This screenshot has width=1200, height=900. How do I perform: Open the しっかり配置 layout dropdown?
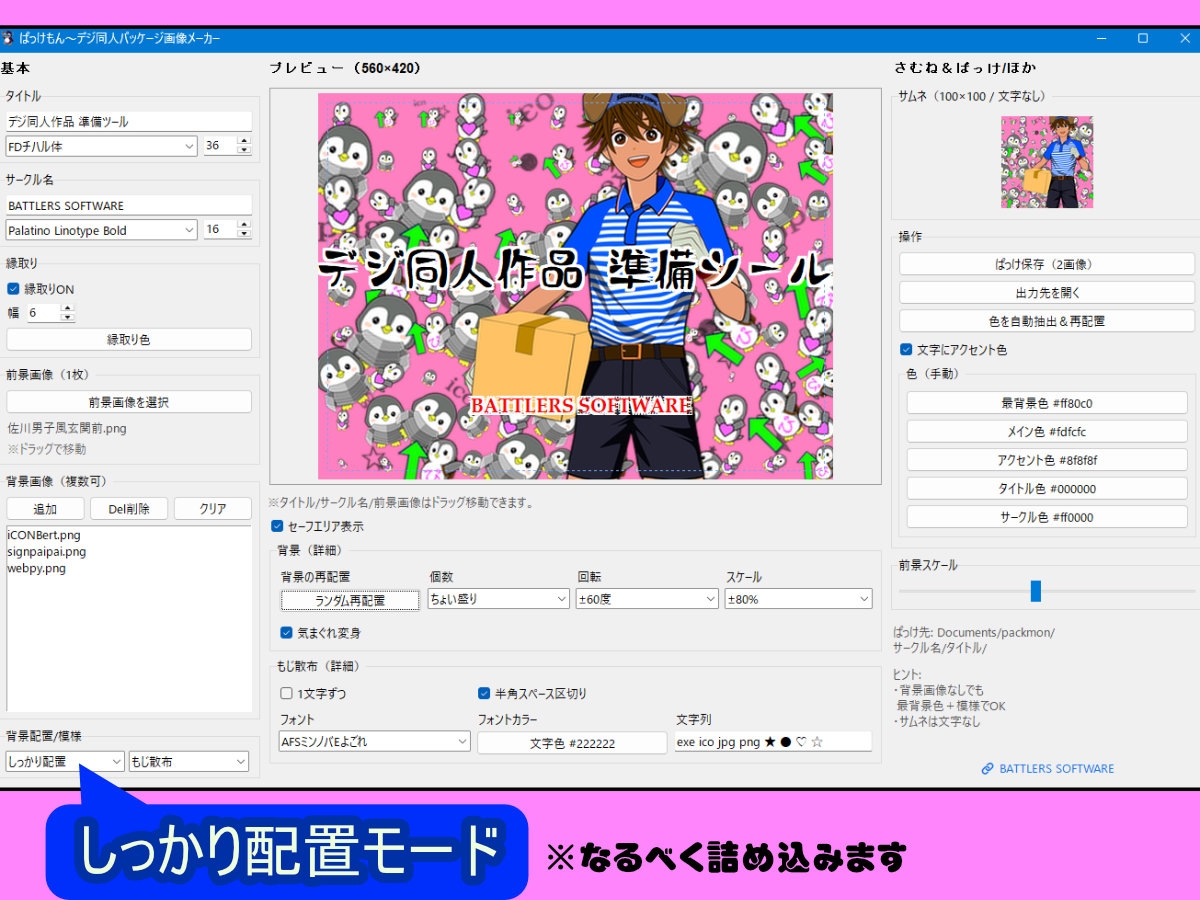[64, 762]
